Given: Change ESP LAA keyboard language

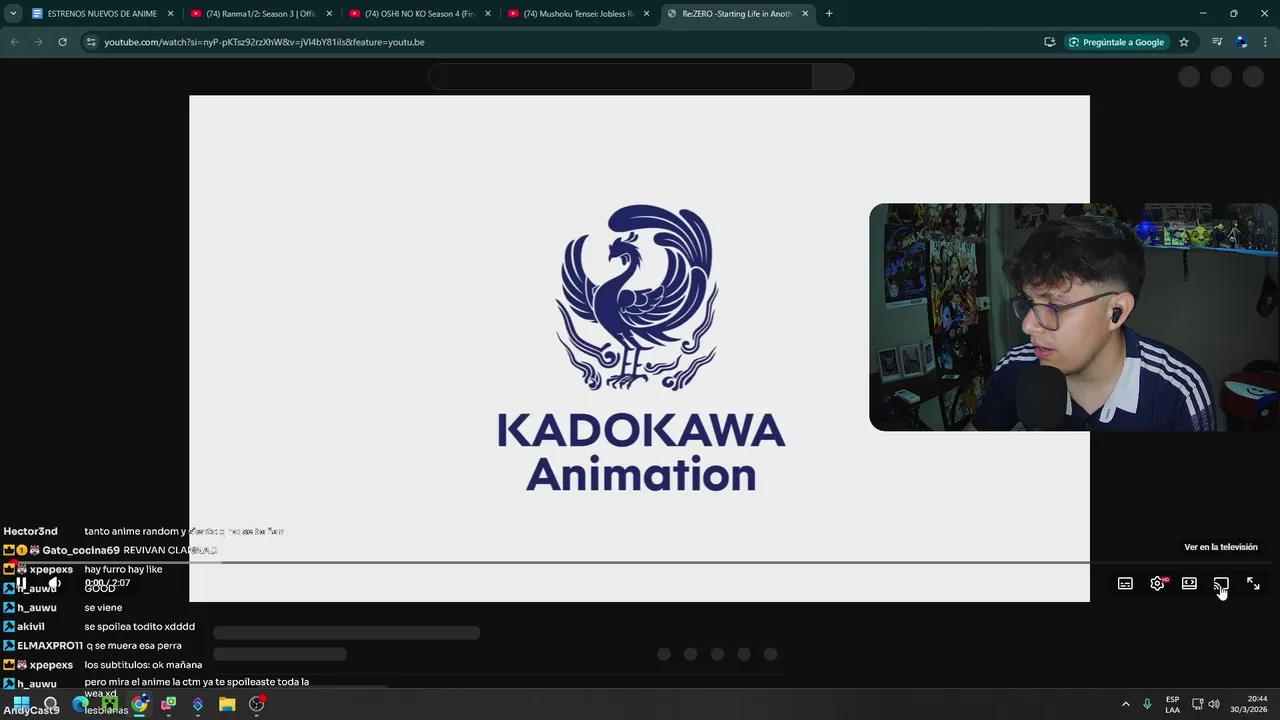Looking at the screenshot, I should click(x=1172, y=704).
